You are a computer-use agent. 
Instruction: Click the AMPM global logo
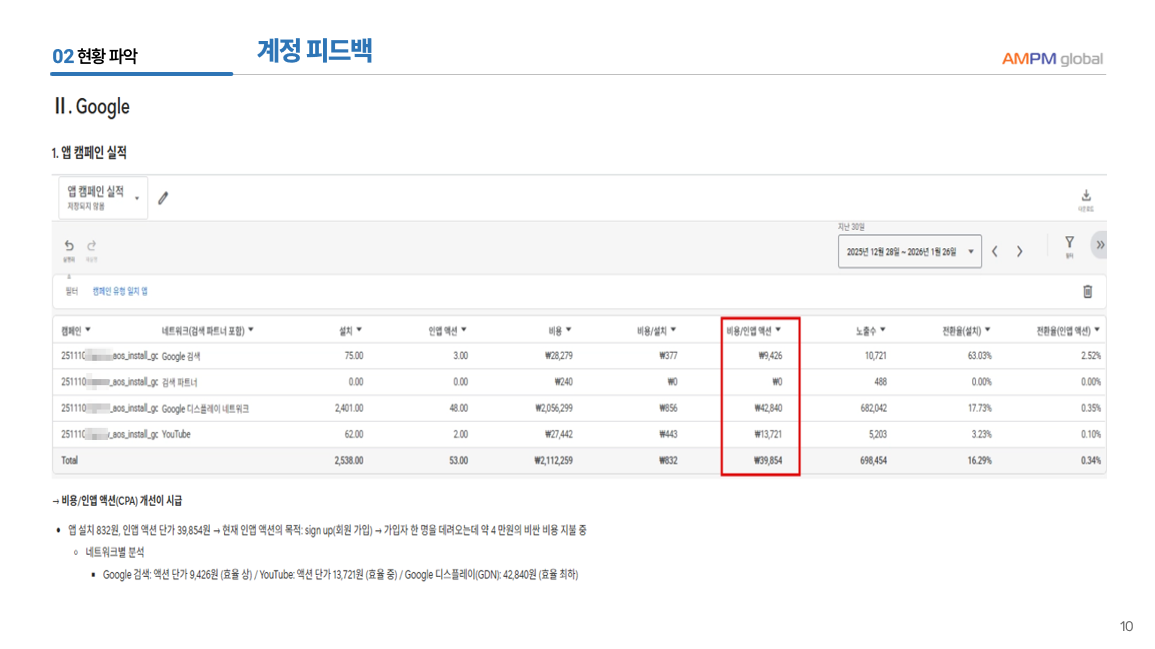coord(1052,59)
